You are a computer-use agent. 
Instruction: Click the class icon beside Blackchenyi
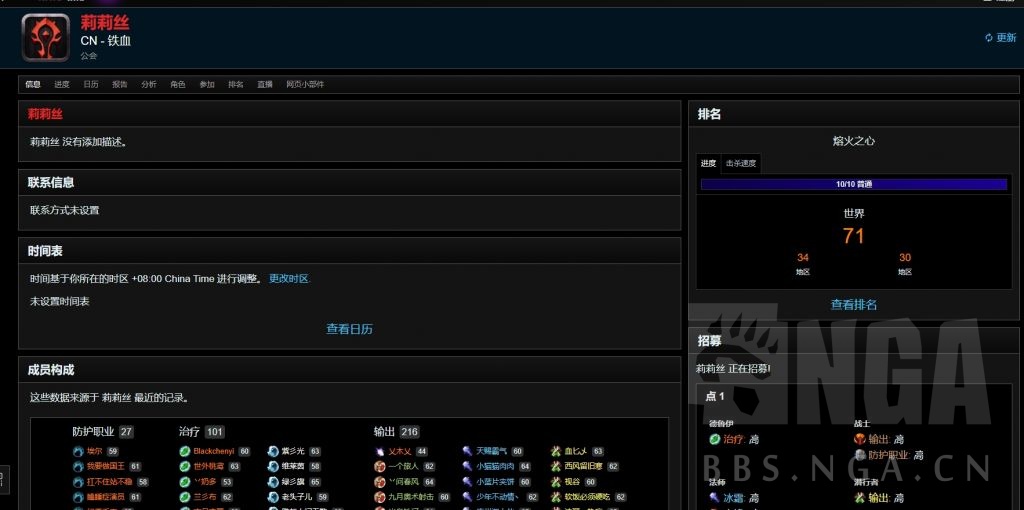click(x=185, y=451)
